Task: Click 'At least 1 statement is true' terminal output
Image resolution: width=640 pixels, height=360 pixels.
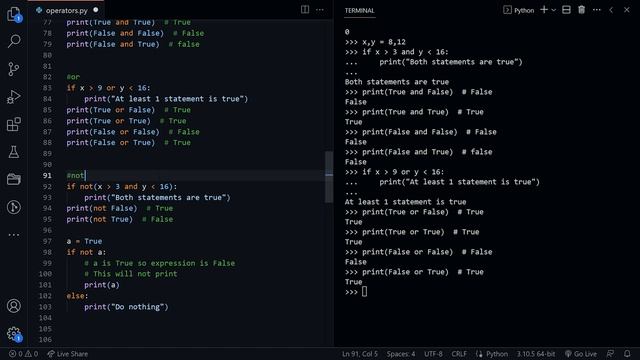Action: [405, 202]
